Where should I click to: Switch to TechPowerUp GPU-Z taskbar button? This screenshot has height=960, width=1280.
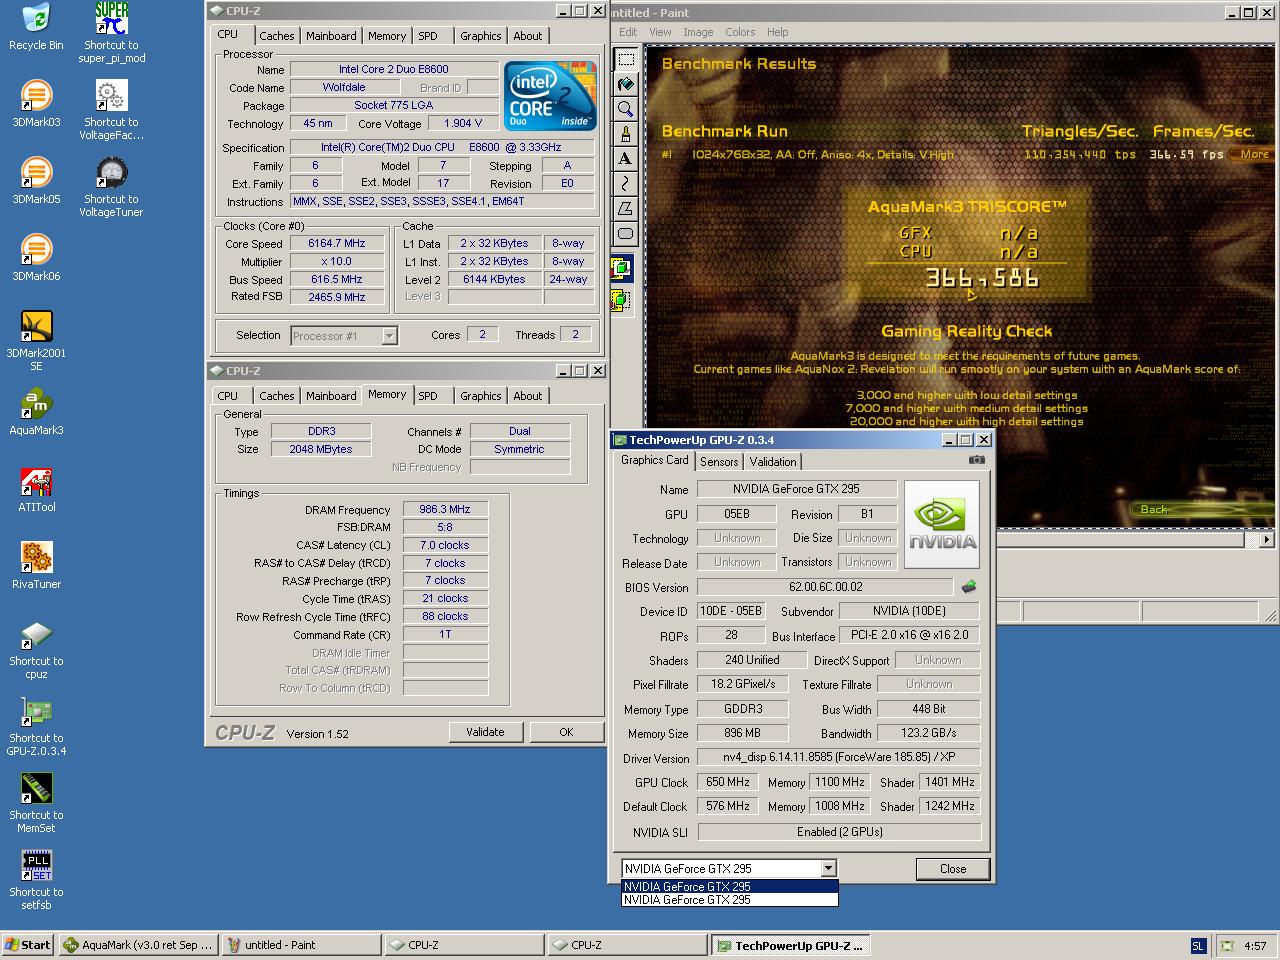pyautogui.click(x=790, y=945)
